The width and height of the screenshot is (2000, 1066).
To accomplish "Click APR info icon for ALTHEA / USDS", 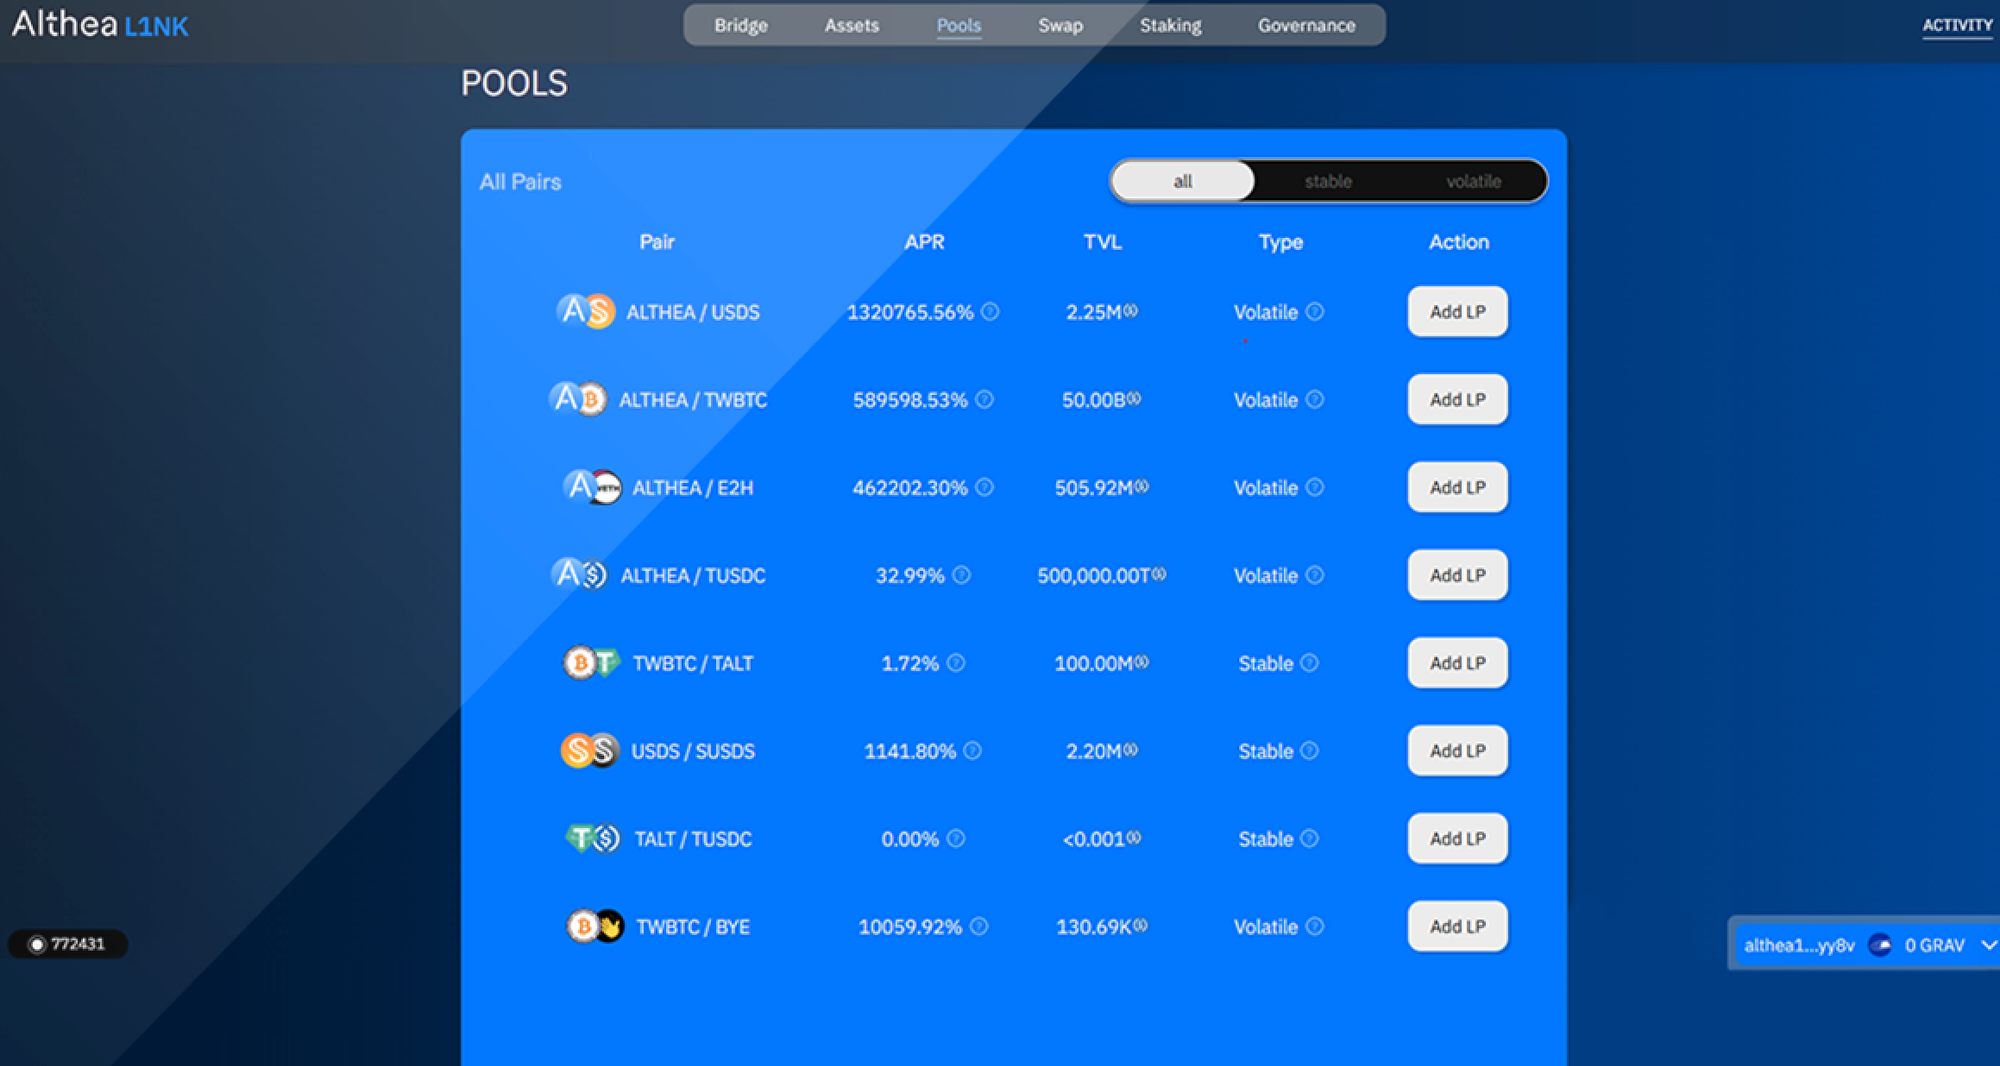I will (990, 312).
